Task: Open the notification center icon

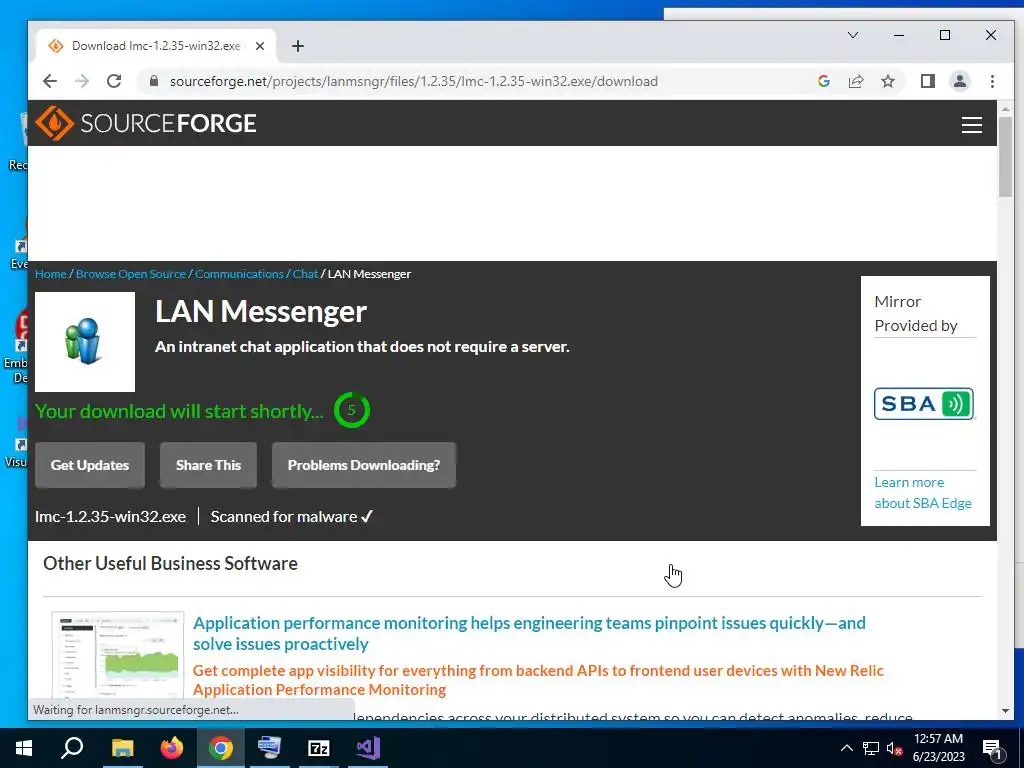Action: click(x=993, y=748)
